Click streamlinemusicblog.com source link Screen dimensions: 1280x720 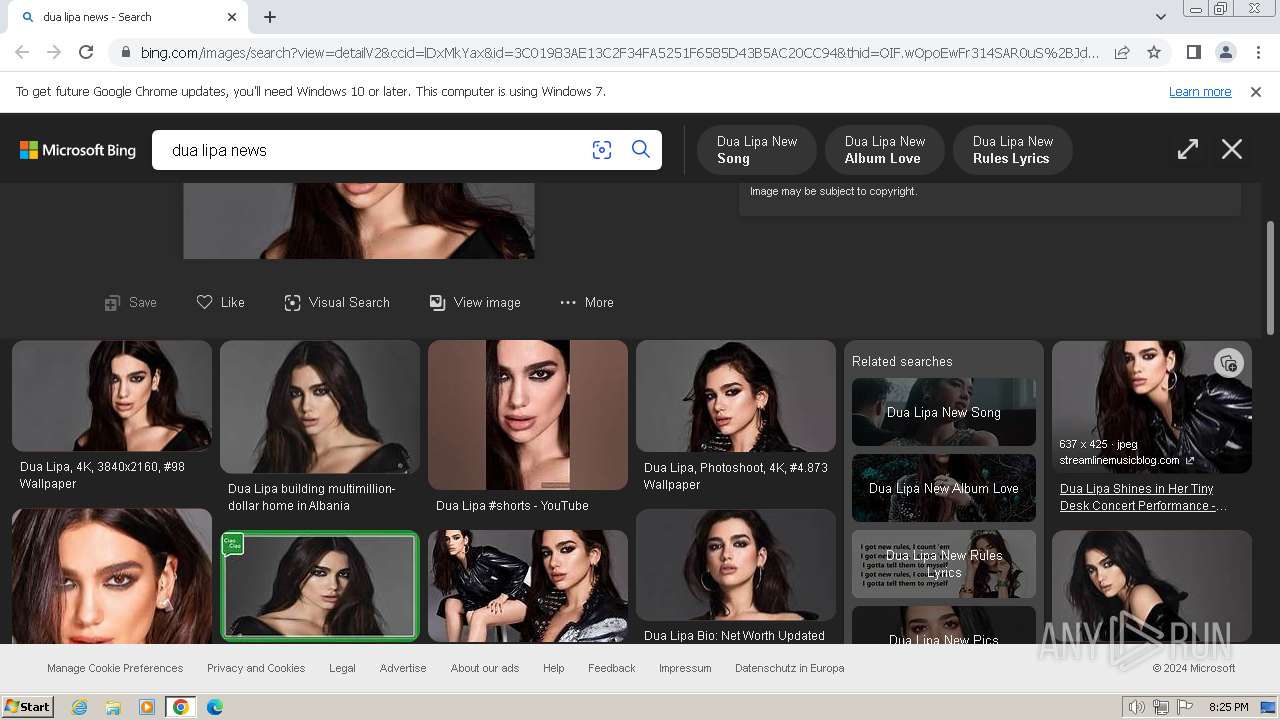[1126, 461]
